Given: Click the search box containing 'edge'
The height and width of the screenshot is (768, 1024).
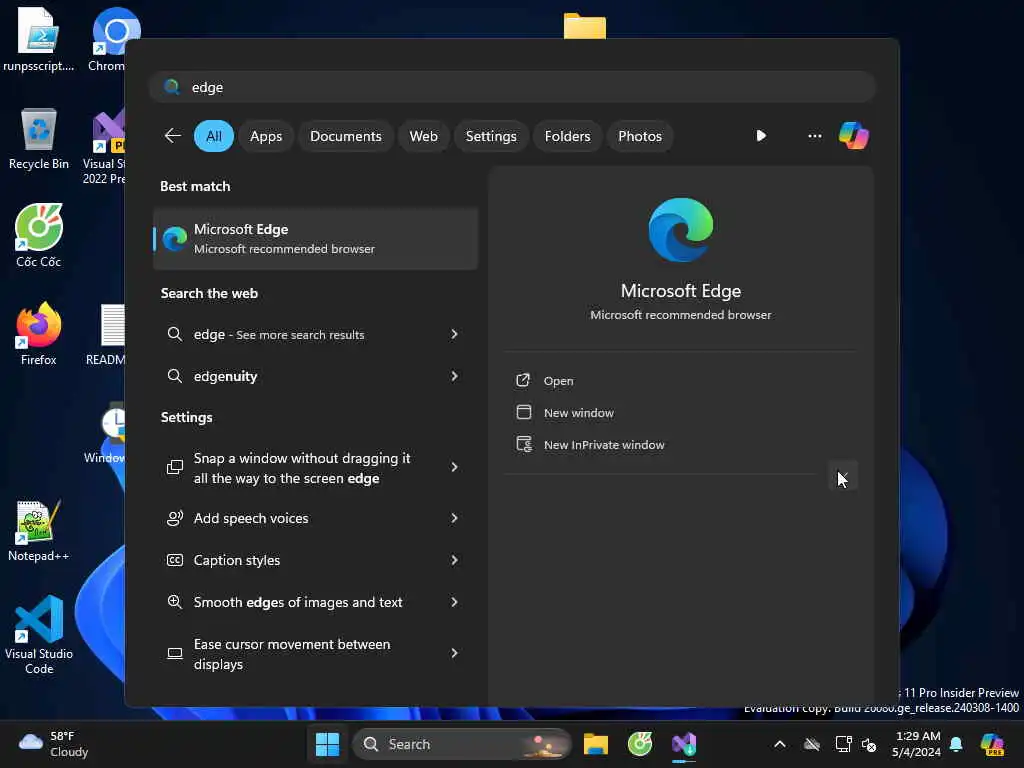Looking at the screenshot, I should tap(512, 87).
